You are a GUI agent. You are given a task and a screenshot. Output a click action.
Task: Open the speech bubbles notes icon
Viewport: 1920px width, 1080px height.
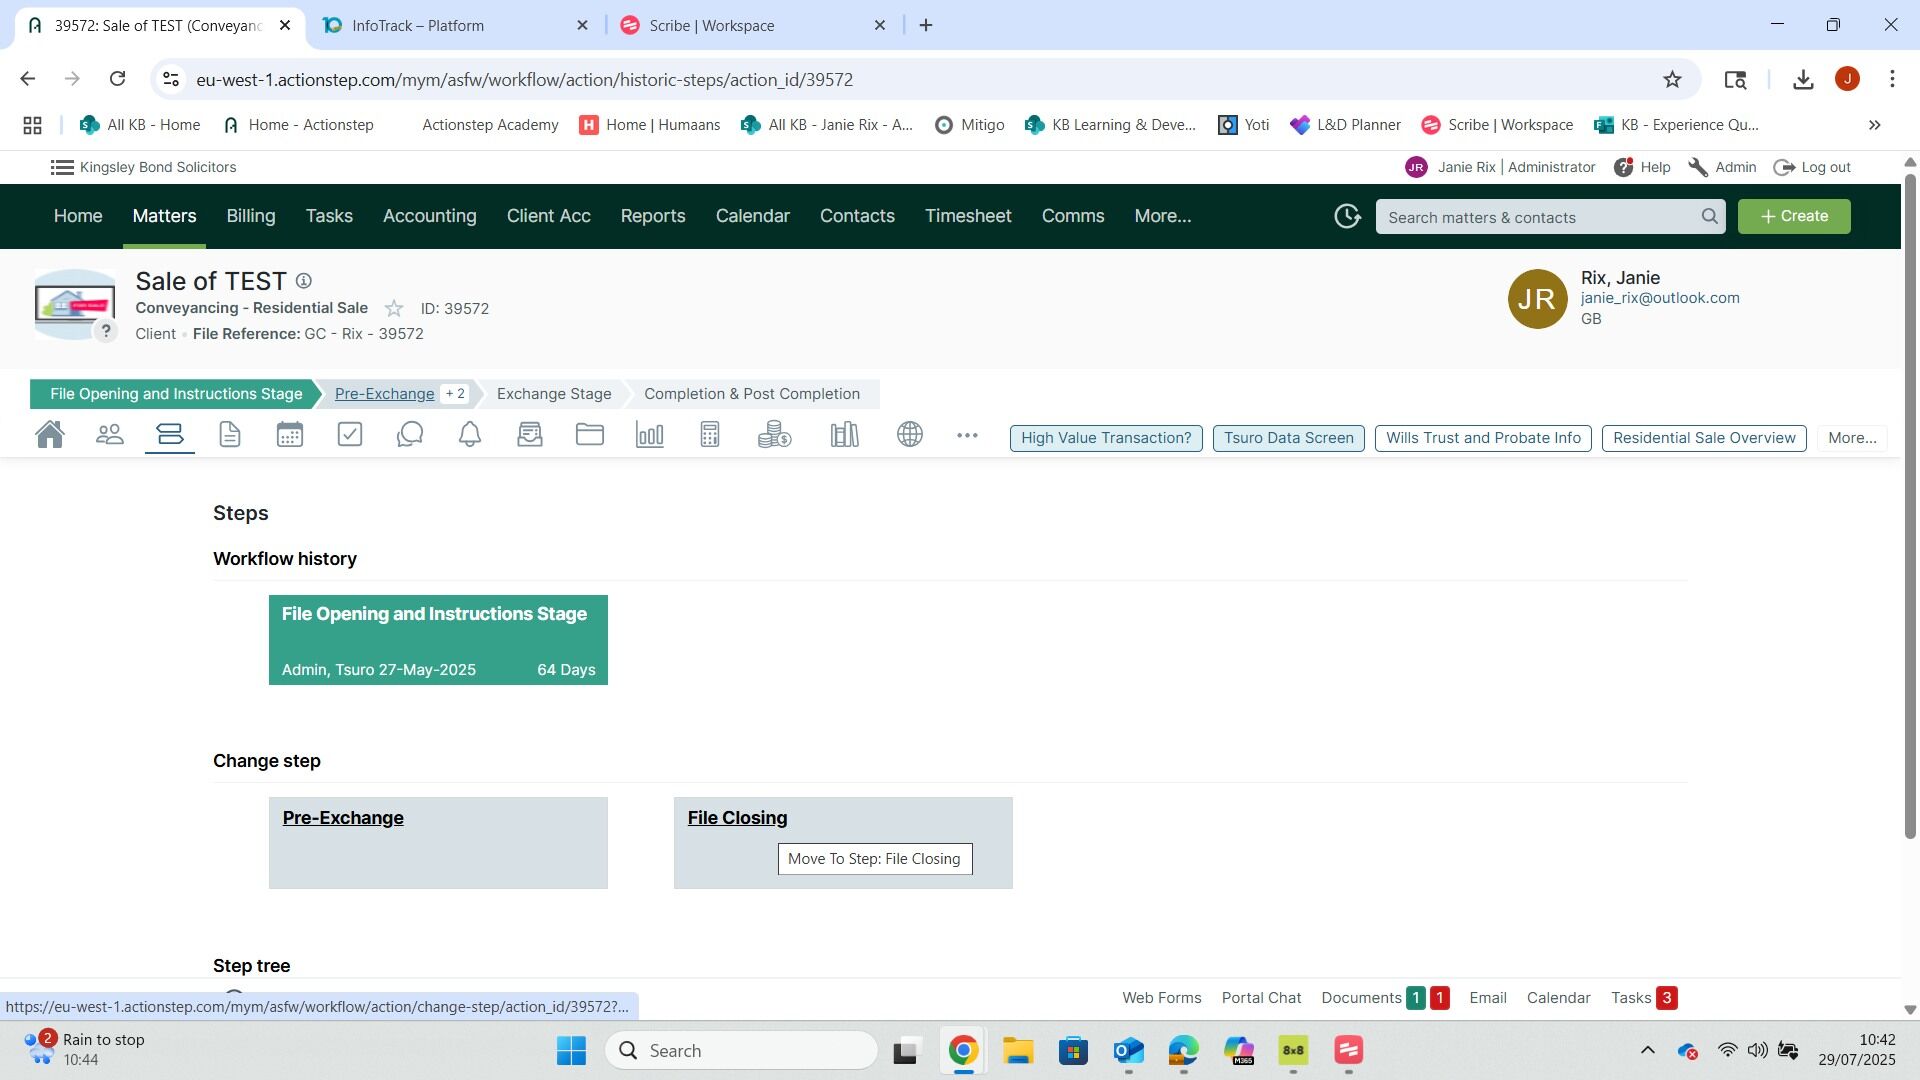410,435
